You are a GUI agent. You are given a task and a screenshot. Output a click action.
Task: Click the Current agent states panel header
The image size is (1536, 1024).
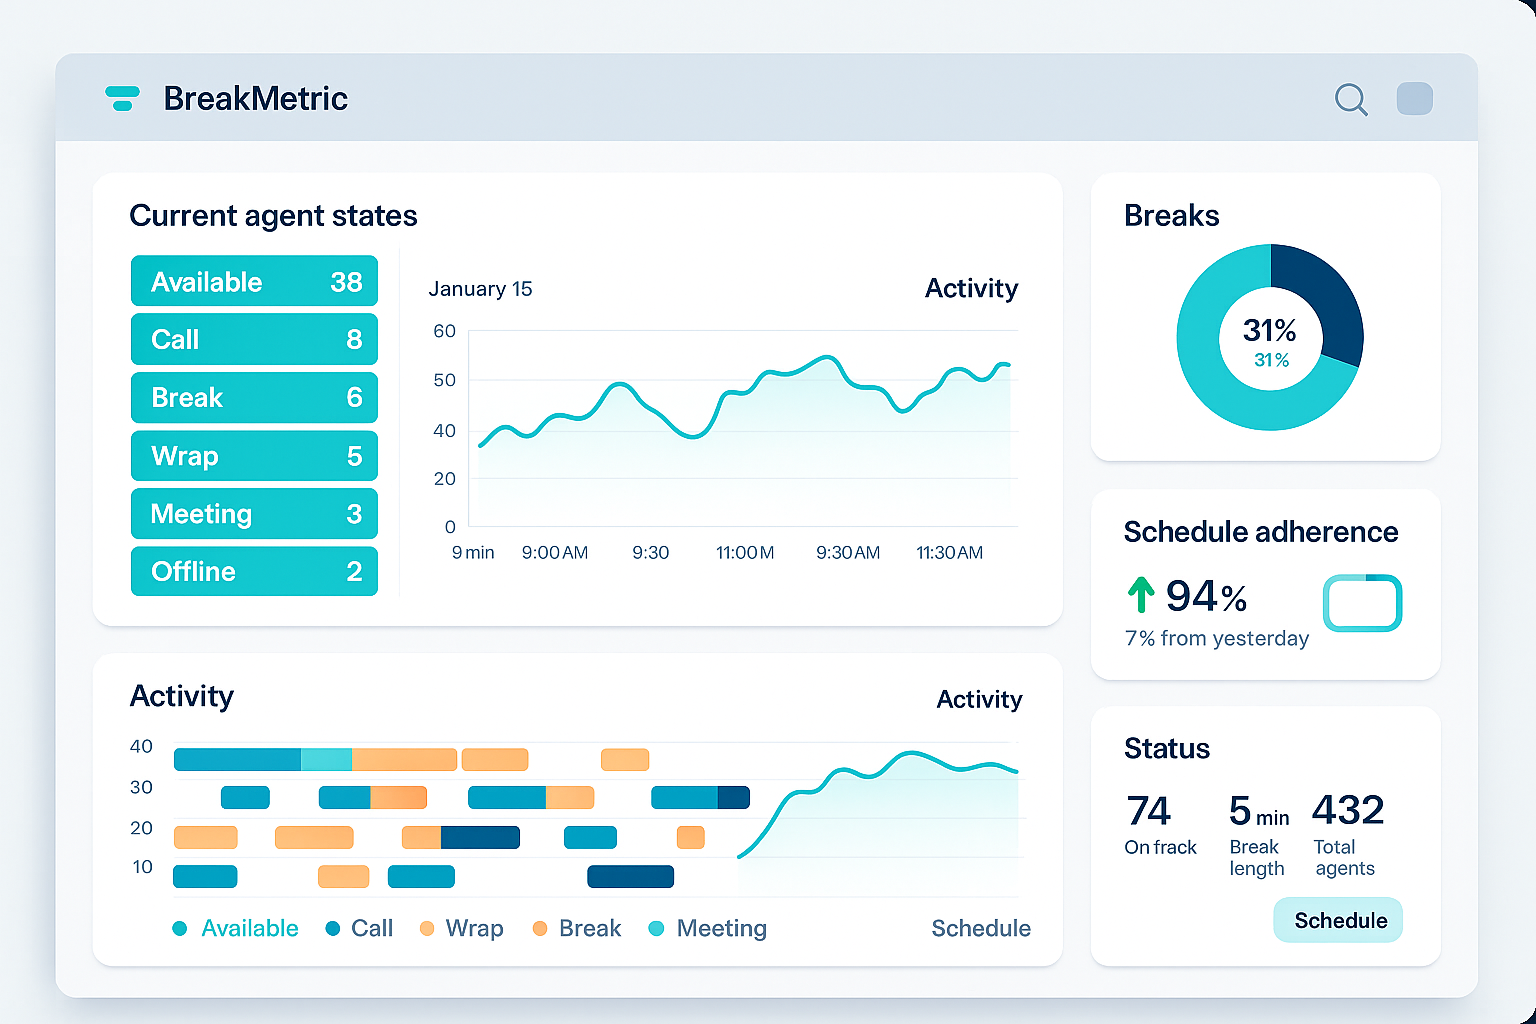point(273,216)
